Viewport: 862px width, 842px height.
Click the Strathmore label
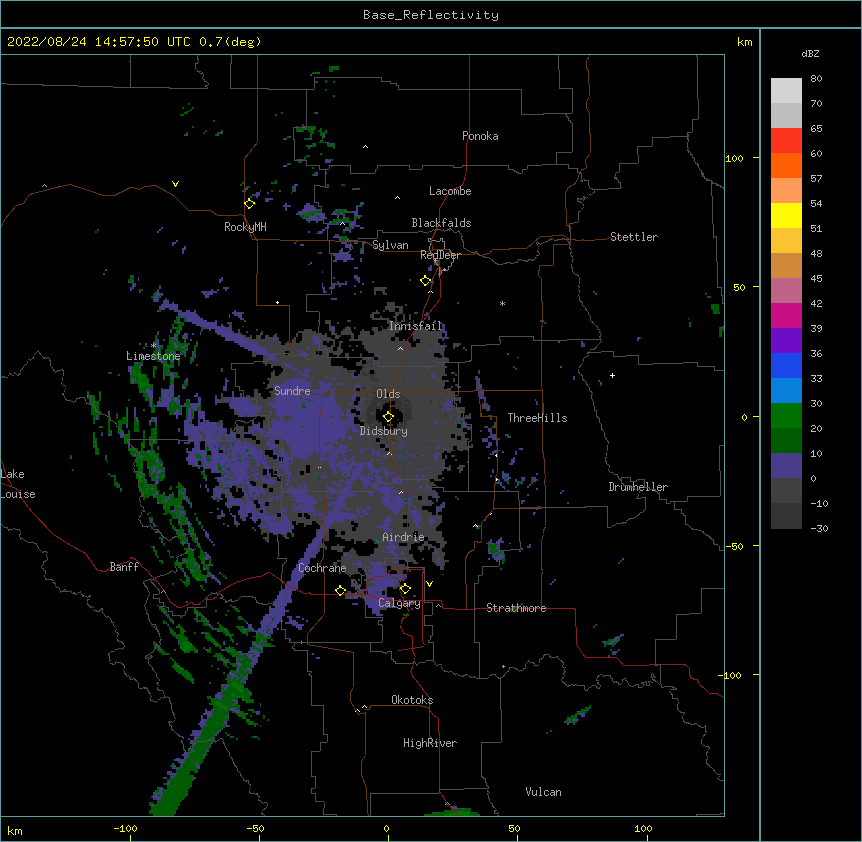[x=516, y=608]
